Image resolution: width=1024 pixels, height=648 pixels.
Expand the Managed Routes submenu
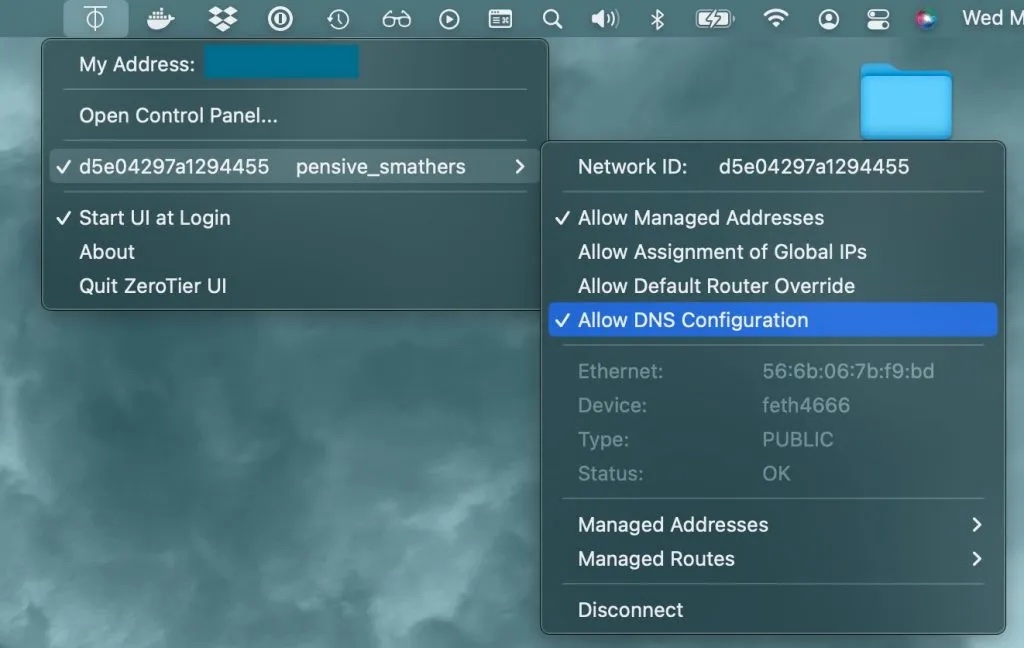773,559
